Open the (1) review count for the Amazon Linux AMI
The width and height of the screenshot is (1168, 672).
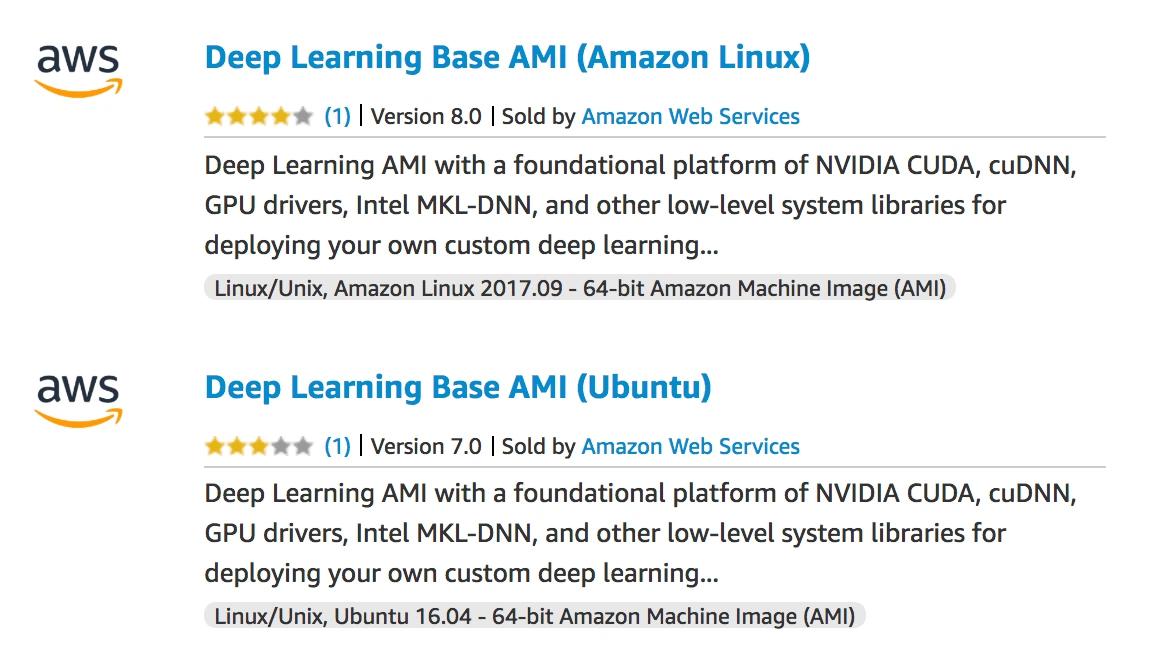[x=338, y=117]
